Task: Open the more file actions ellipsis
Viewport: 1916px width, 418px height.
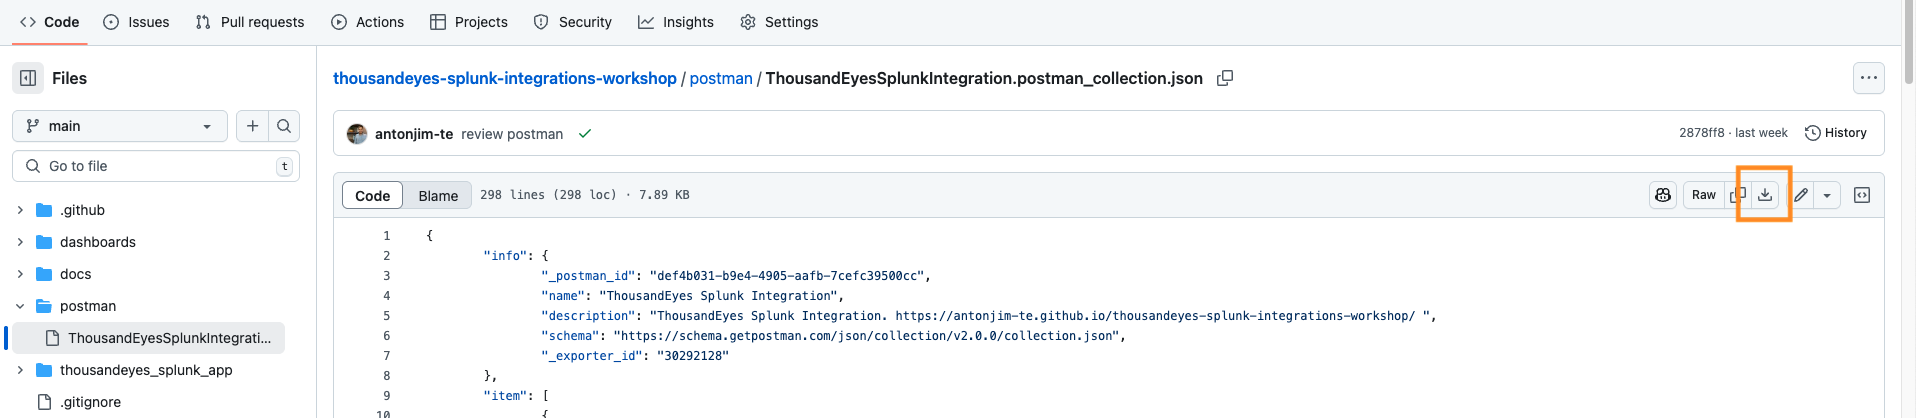Action: [1868, 78]
